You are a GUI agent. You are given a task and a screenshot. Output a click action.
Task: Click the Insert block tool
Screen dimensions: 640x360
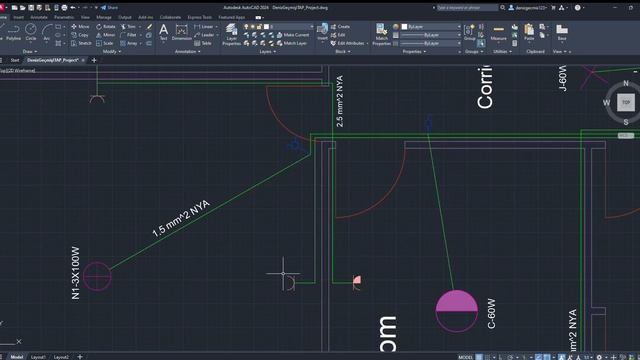coord(322,32)
